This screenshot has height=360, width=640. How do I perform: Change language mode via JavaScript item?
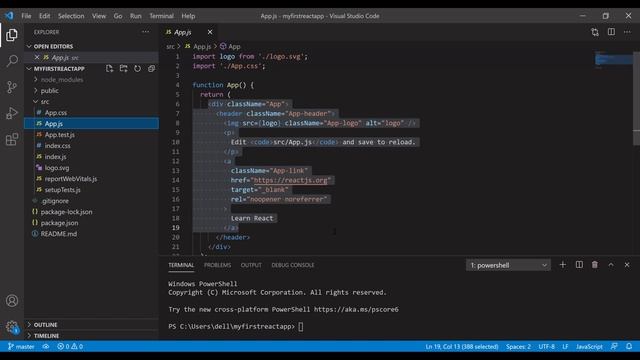(589, 347)
